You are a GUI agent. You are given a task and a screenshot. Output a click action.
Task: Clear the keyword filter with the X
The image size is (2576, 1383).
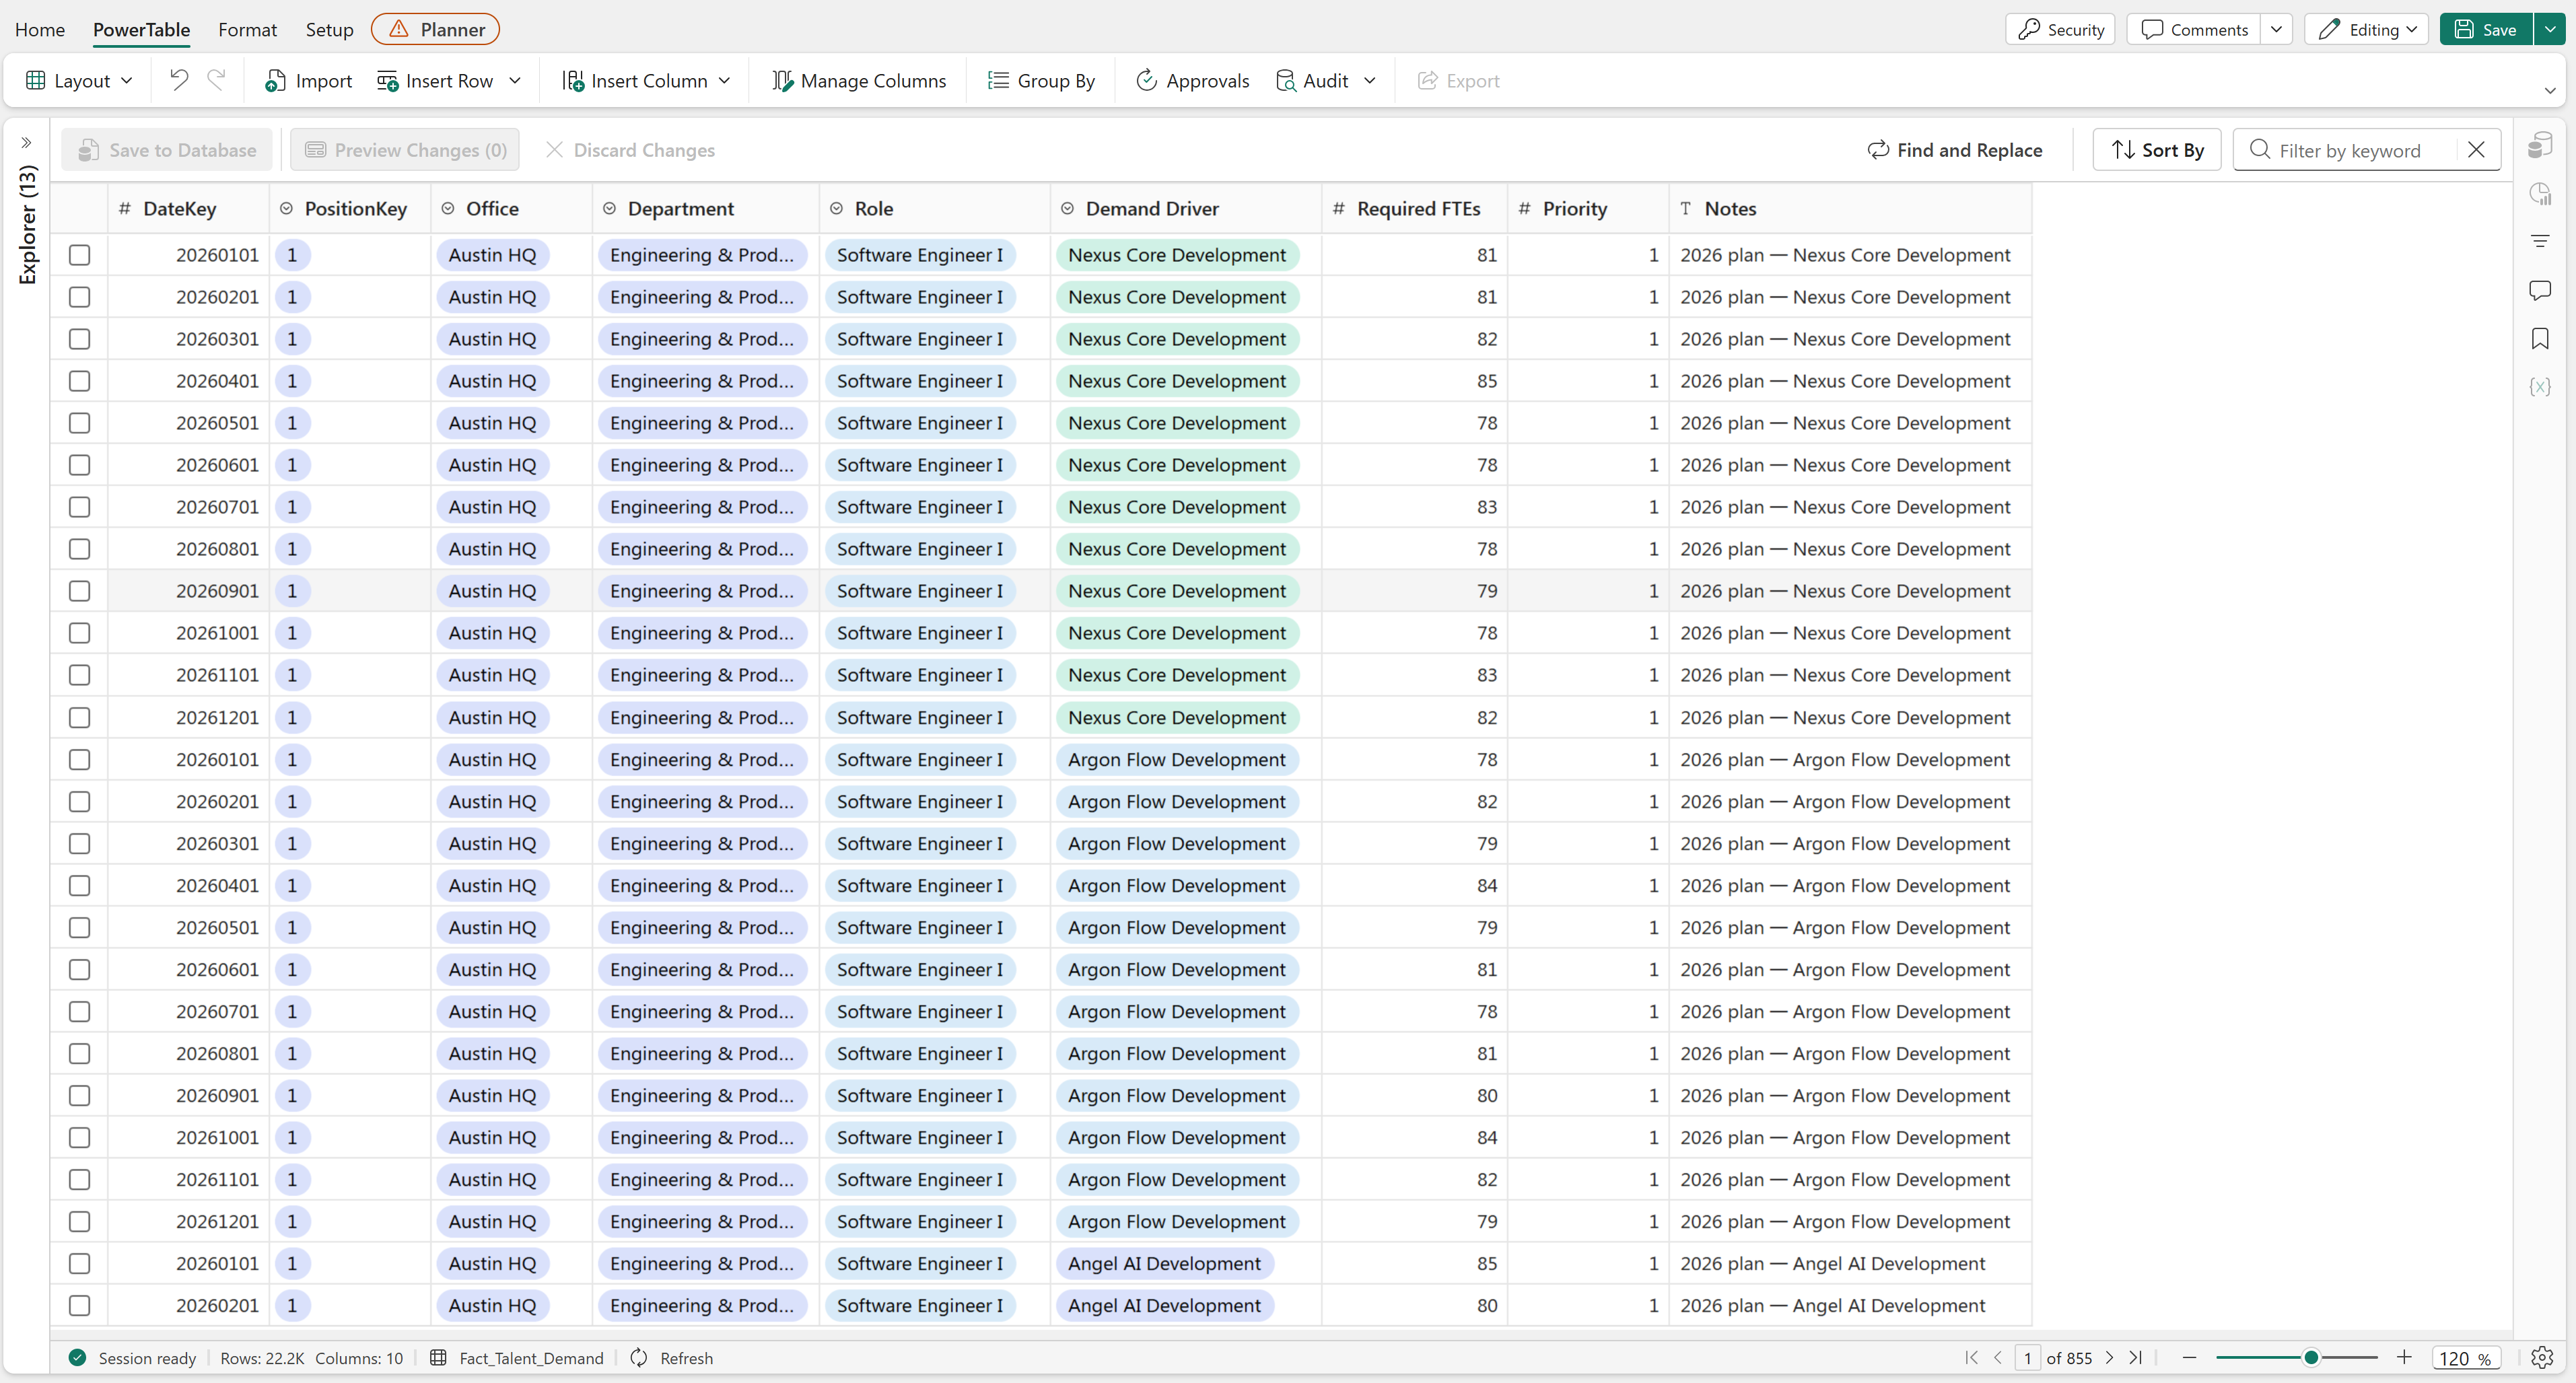tap(2476, 150)
